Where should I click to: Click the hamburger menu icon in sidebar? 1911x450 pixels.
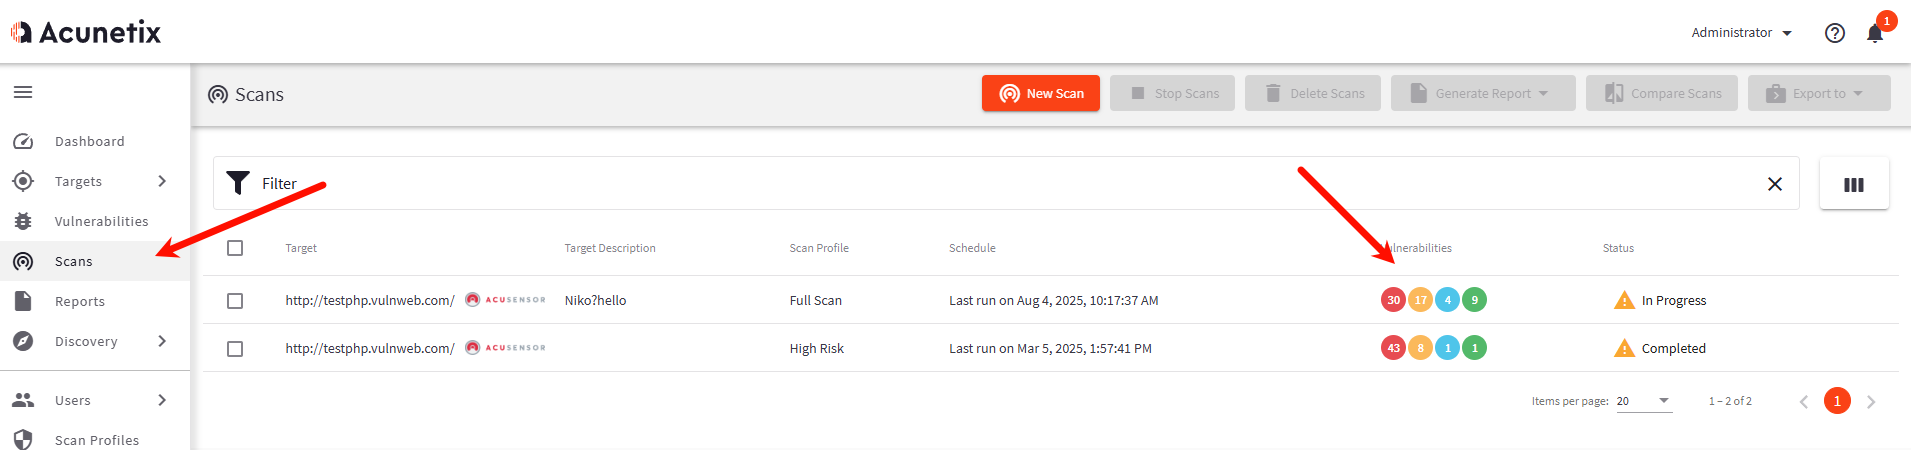[23, 92]
